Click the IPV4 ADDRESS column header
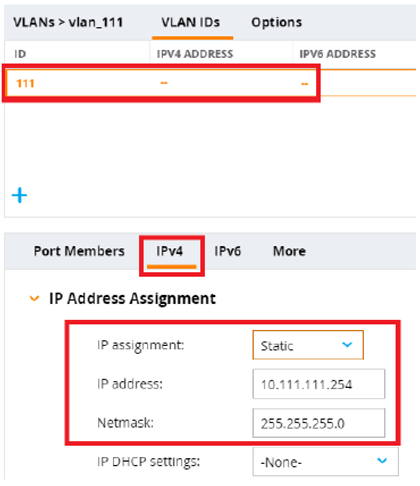 click(195, 54)
